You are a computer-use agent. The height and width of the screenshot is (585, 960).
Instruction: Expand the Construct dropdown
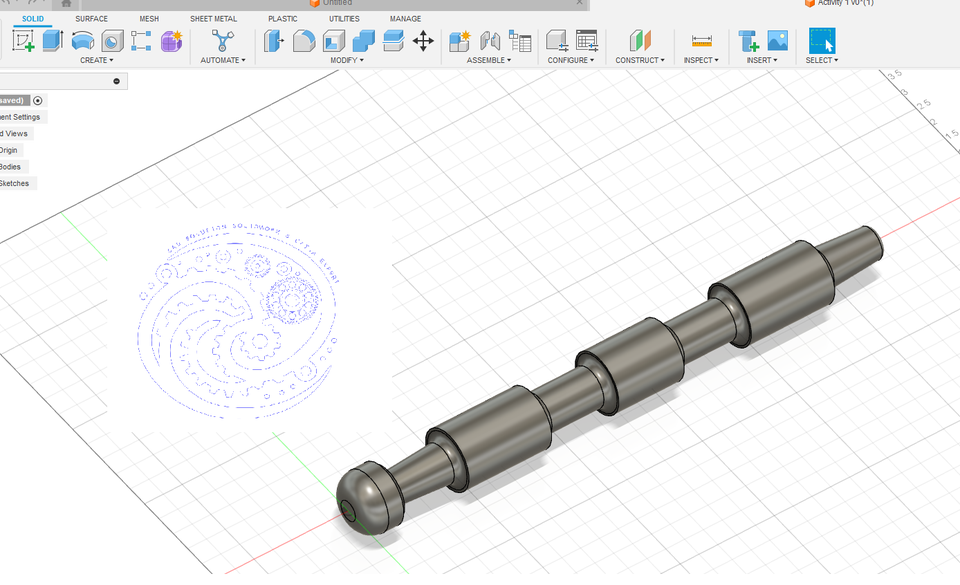[640, 60]
